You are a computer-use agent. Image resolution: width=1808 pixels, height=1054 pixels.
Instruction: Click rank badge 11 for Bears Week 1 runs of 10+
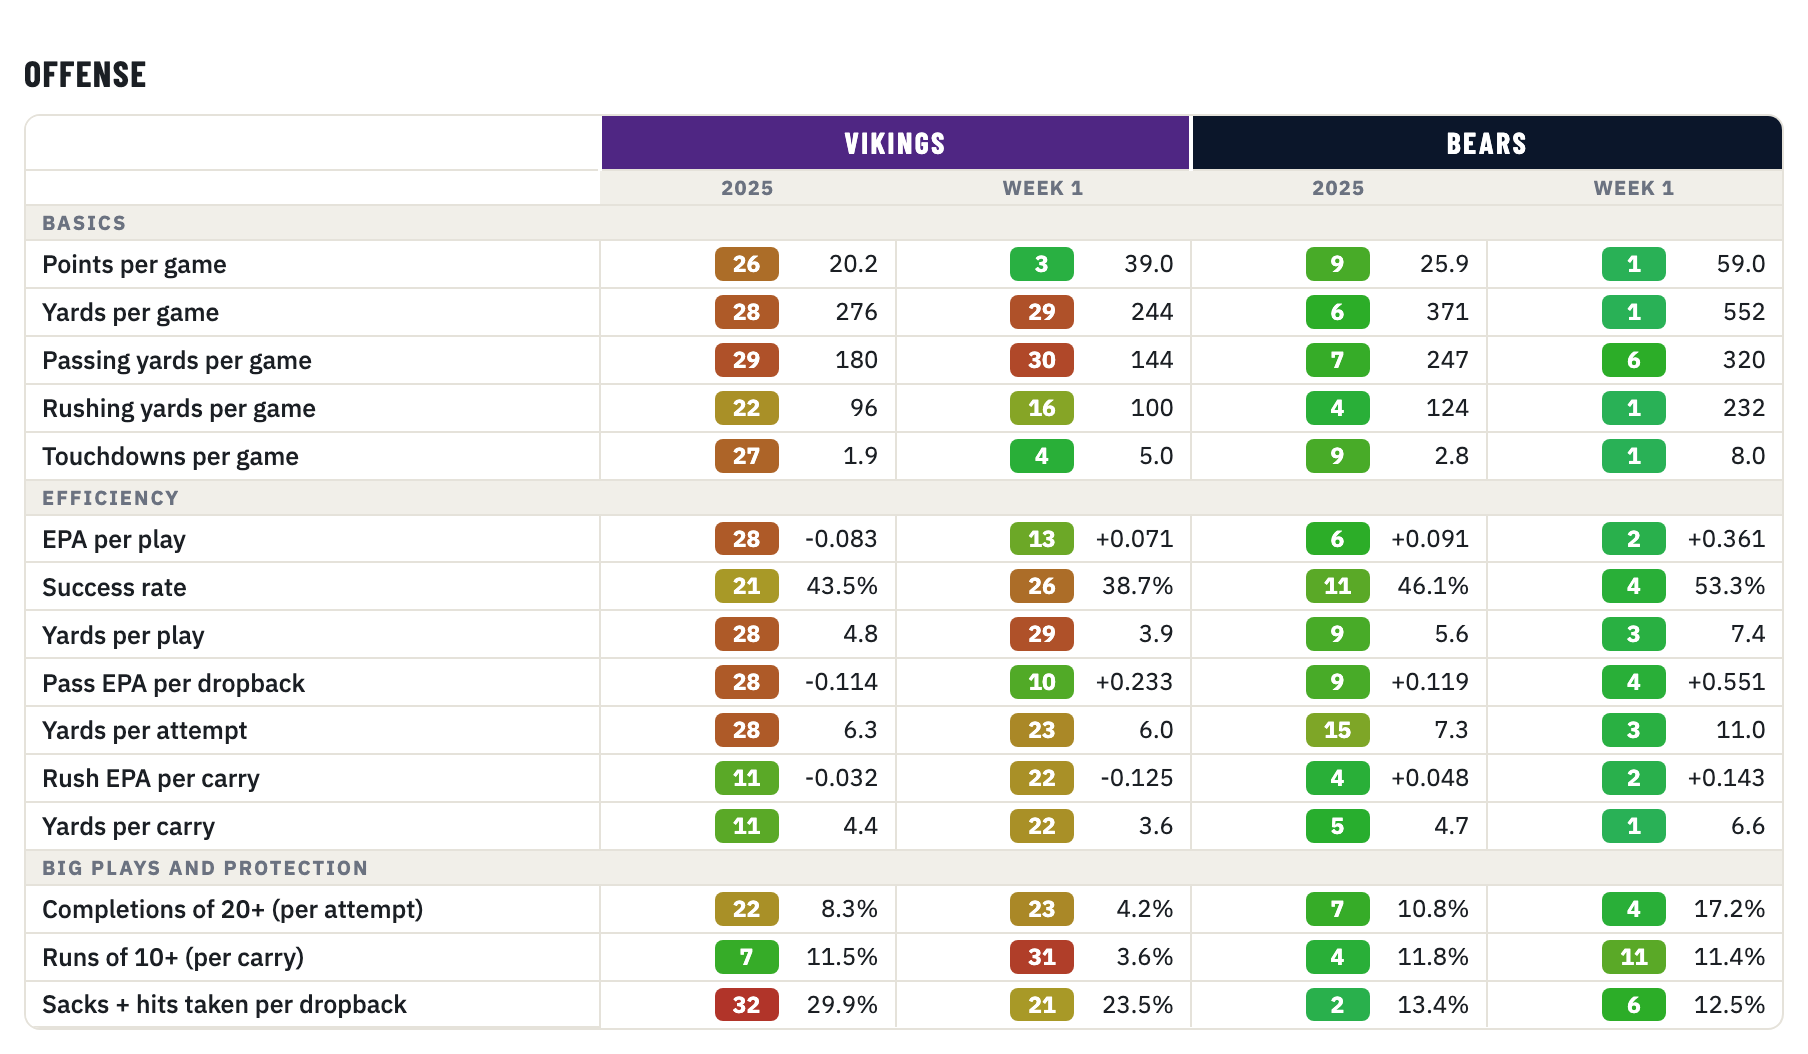tap(1634, 957)
